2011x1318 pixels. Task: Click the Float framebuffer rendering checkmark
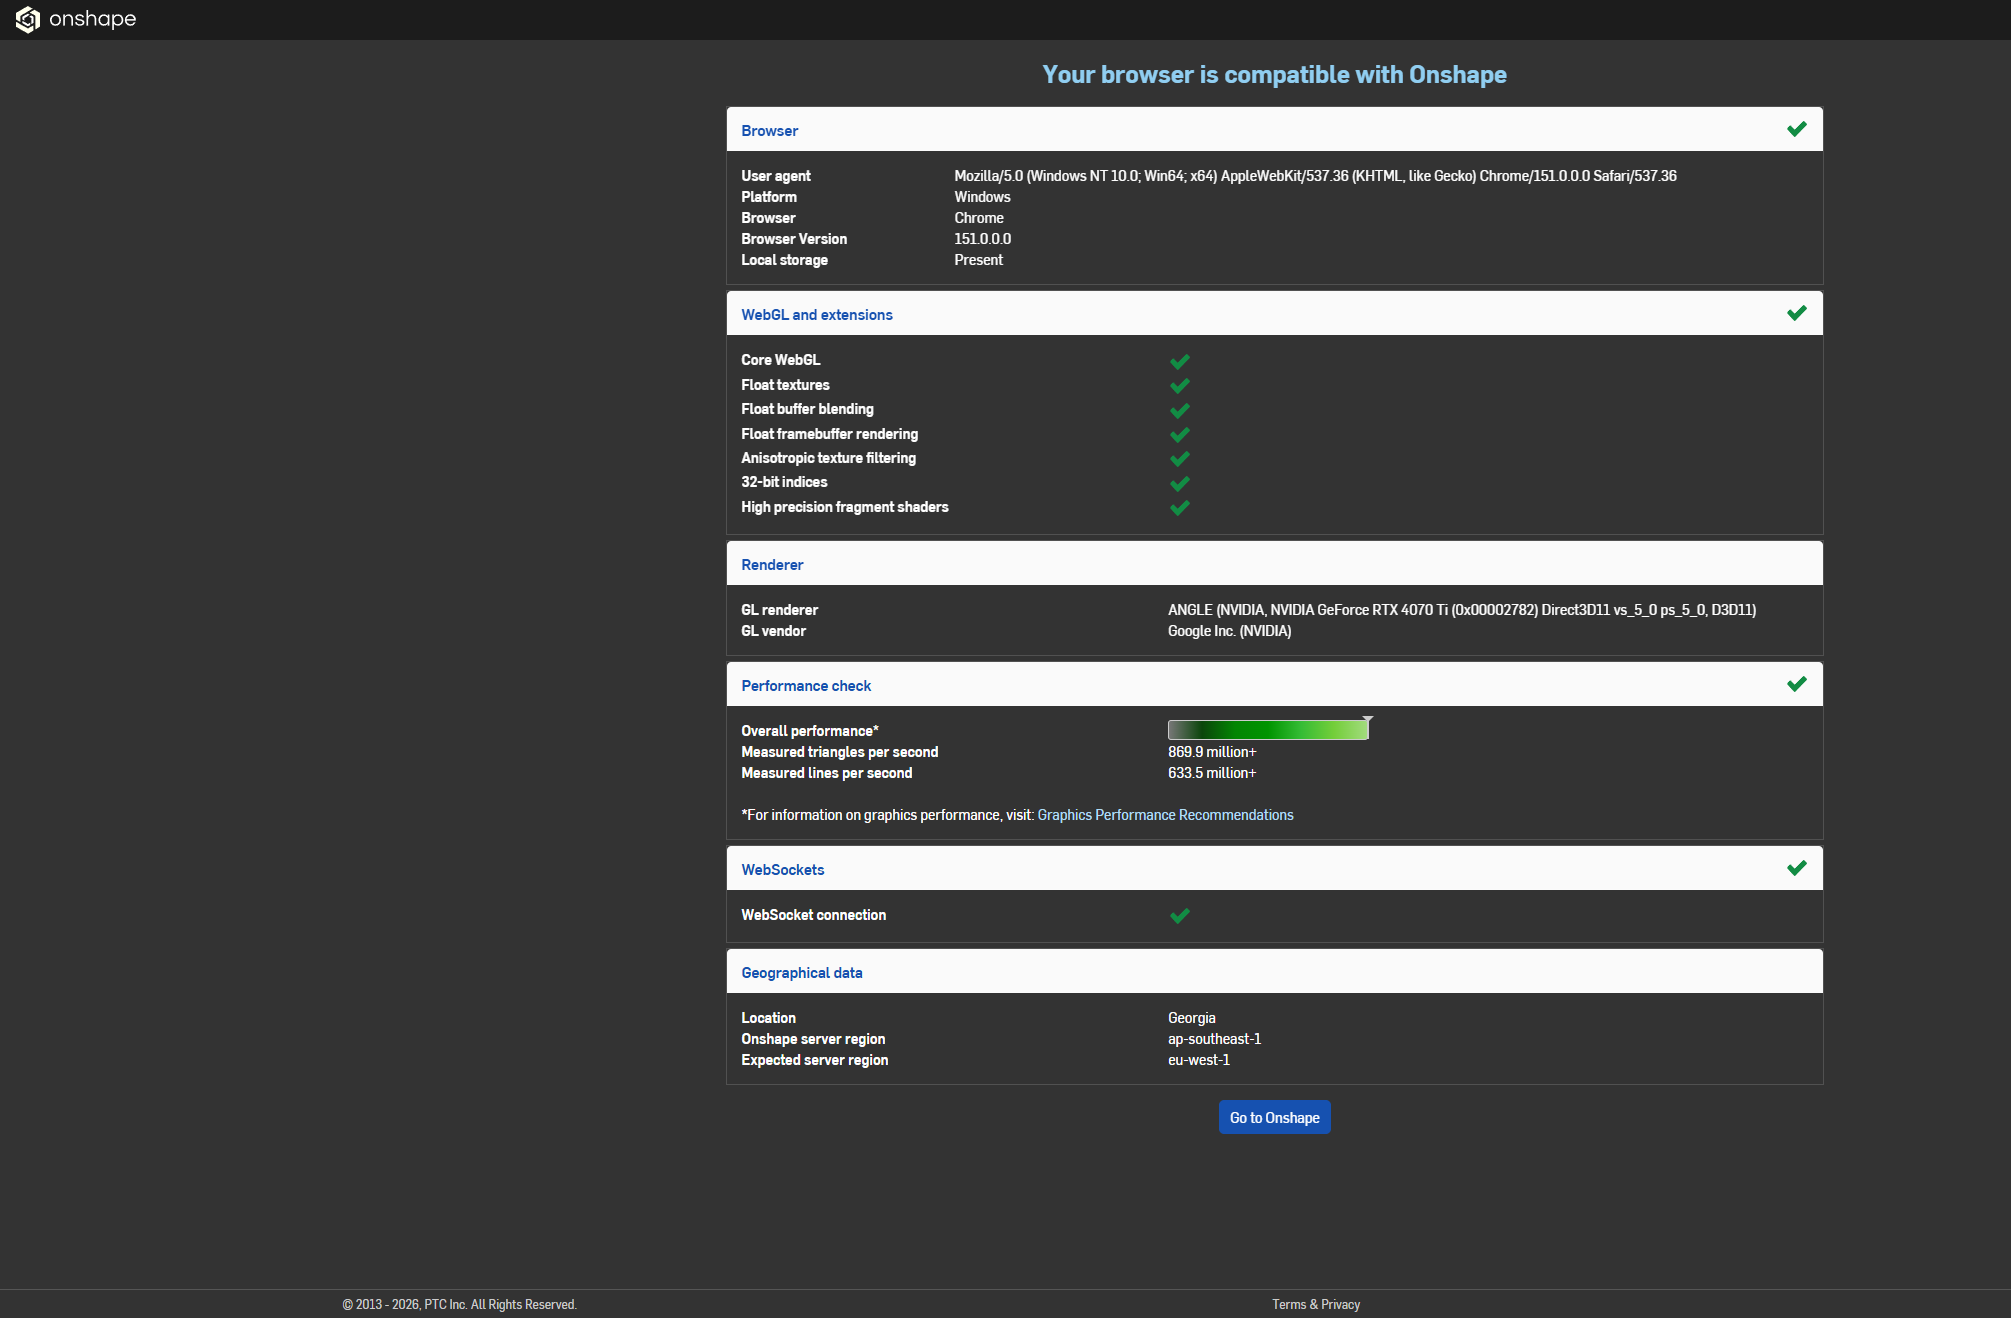1180,435
